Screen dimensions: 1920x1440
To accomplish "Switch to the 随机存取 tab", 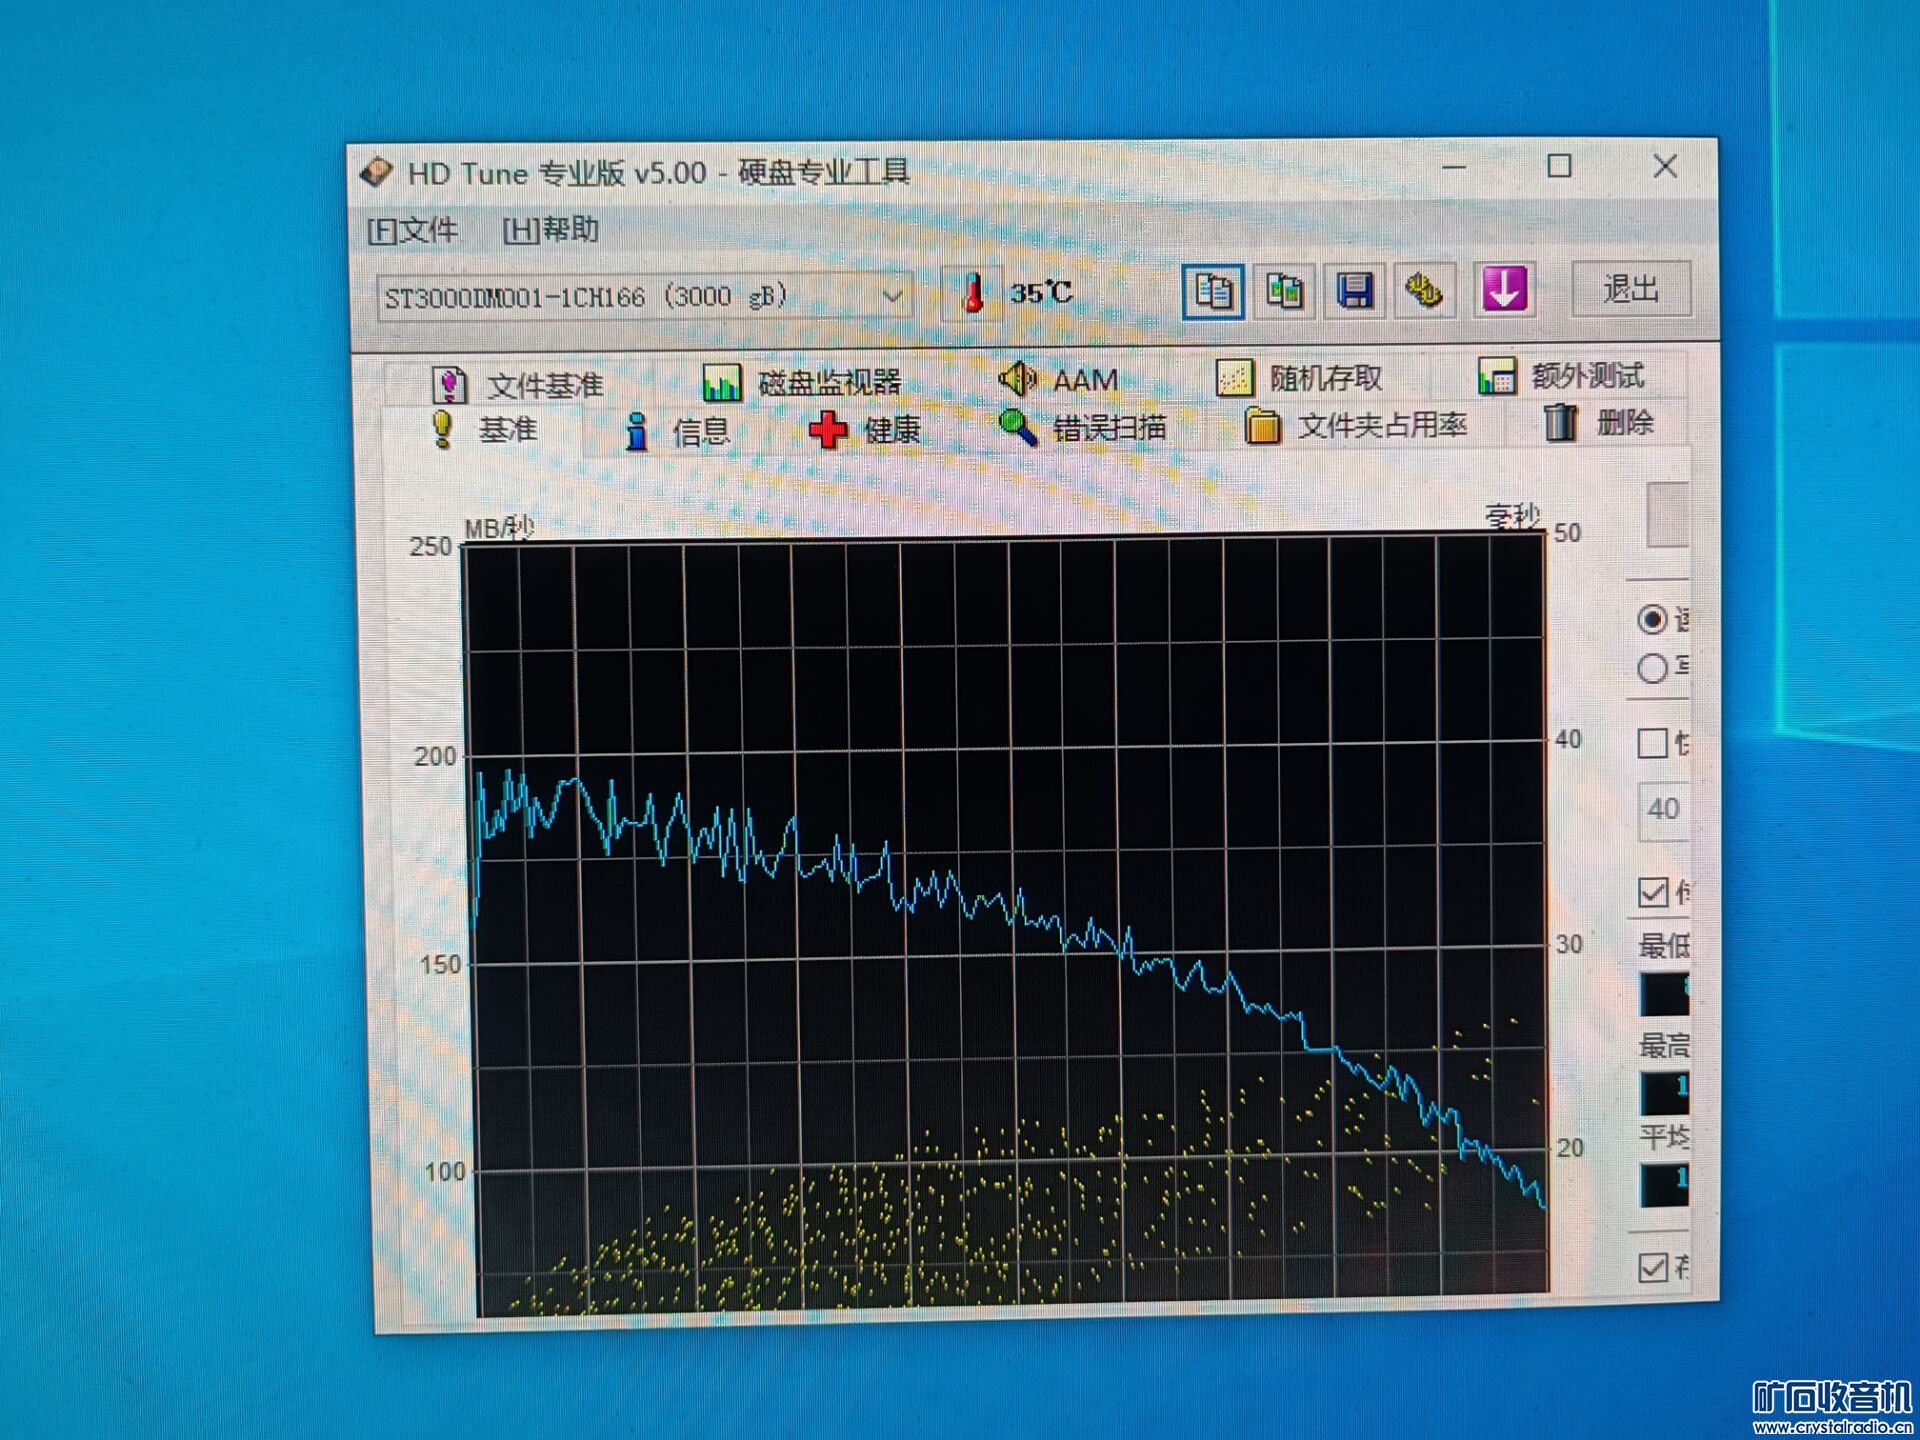I will (x=1299, y=378).
